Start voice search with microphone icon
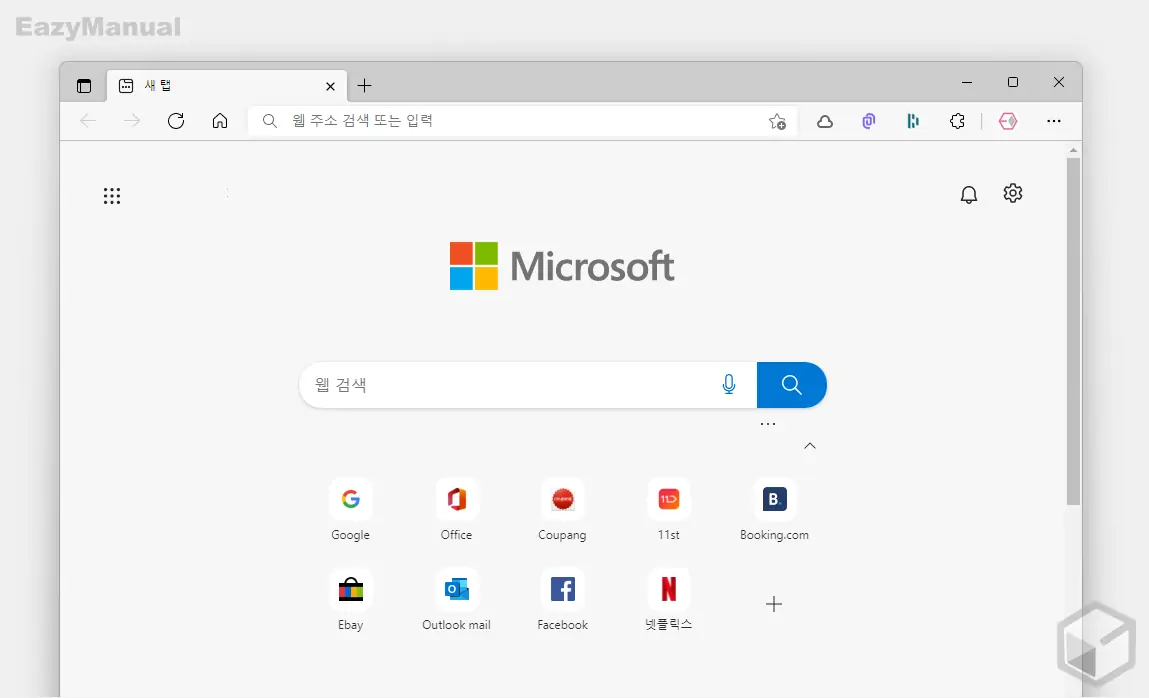The image size is (1149, 698). pos(729,385)
